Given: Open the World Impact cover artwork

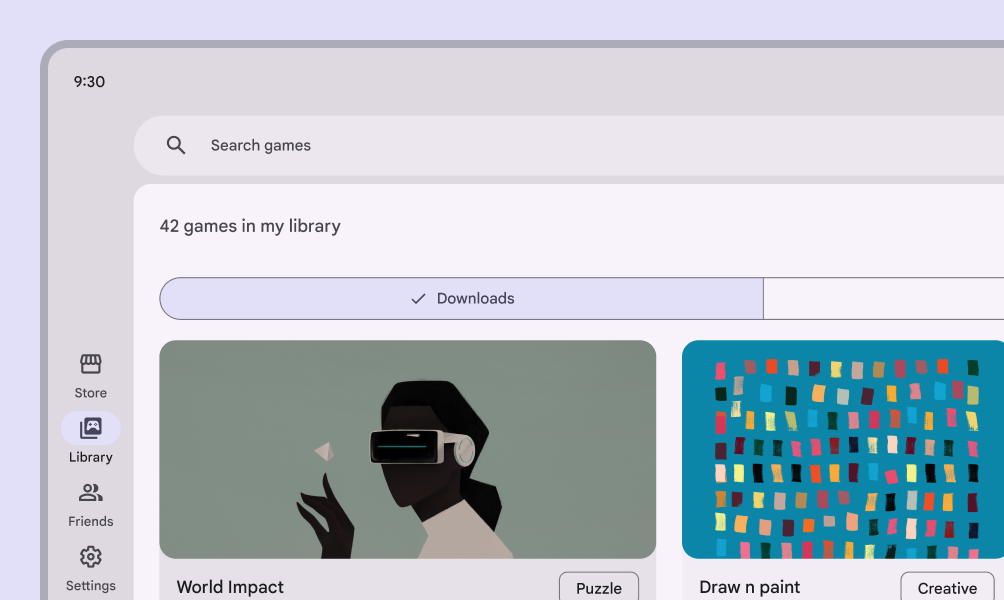Looking at the screenshot, I should [407, 449].
